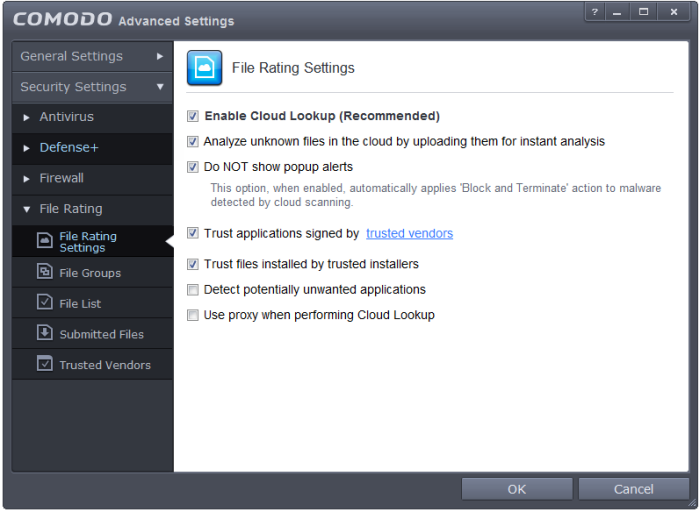
Task: Select Defense+ in sidebar
Action: (x=92, y=148)
